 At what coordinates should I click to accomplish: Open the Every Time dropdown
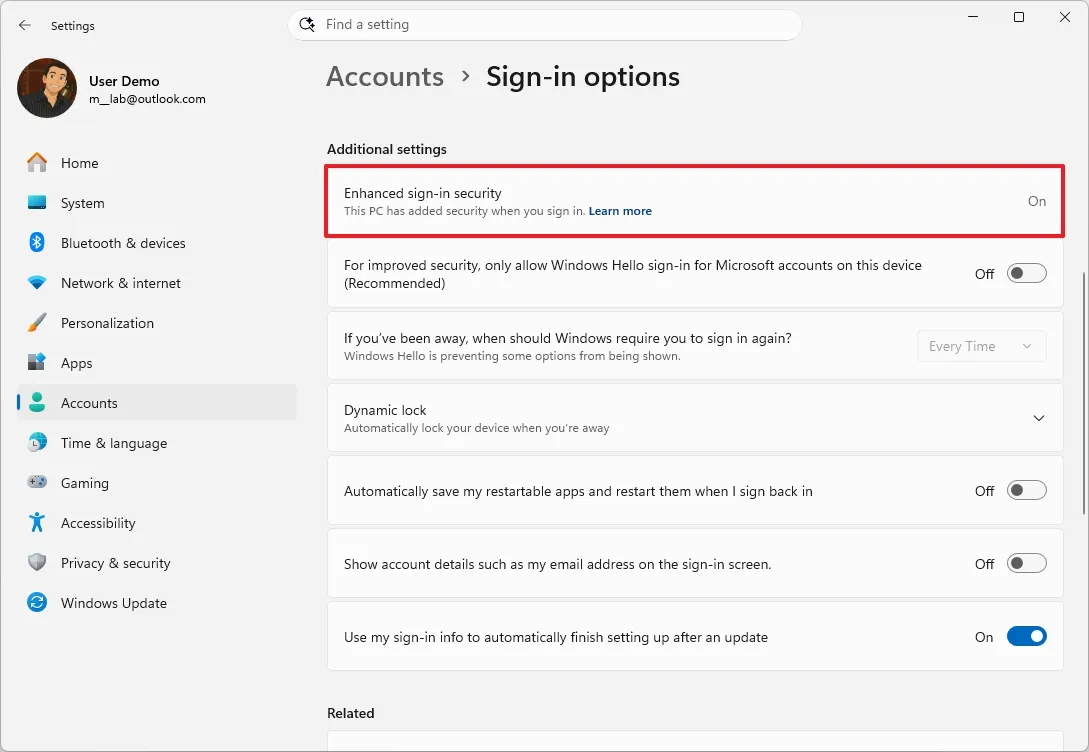point(981,346)
